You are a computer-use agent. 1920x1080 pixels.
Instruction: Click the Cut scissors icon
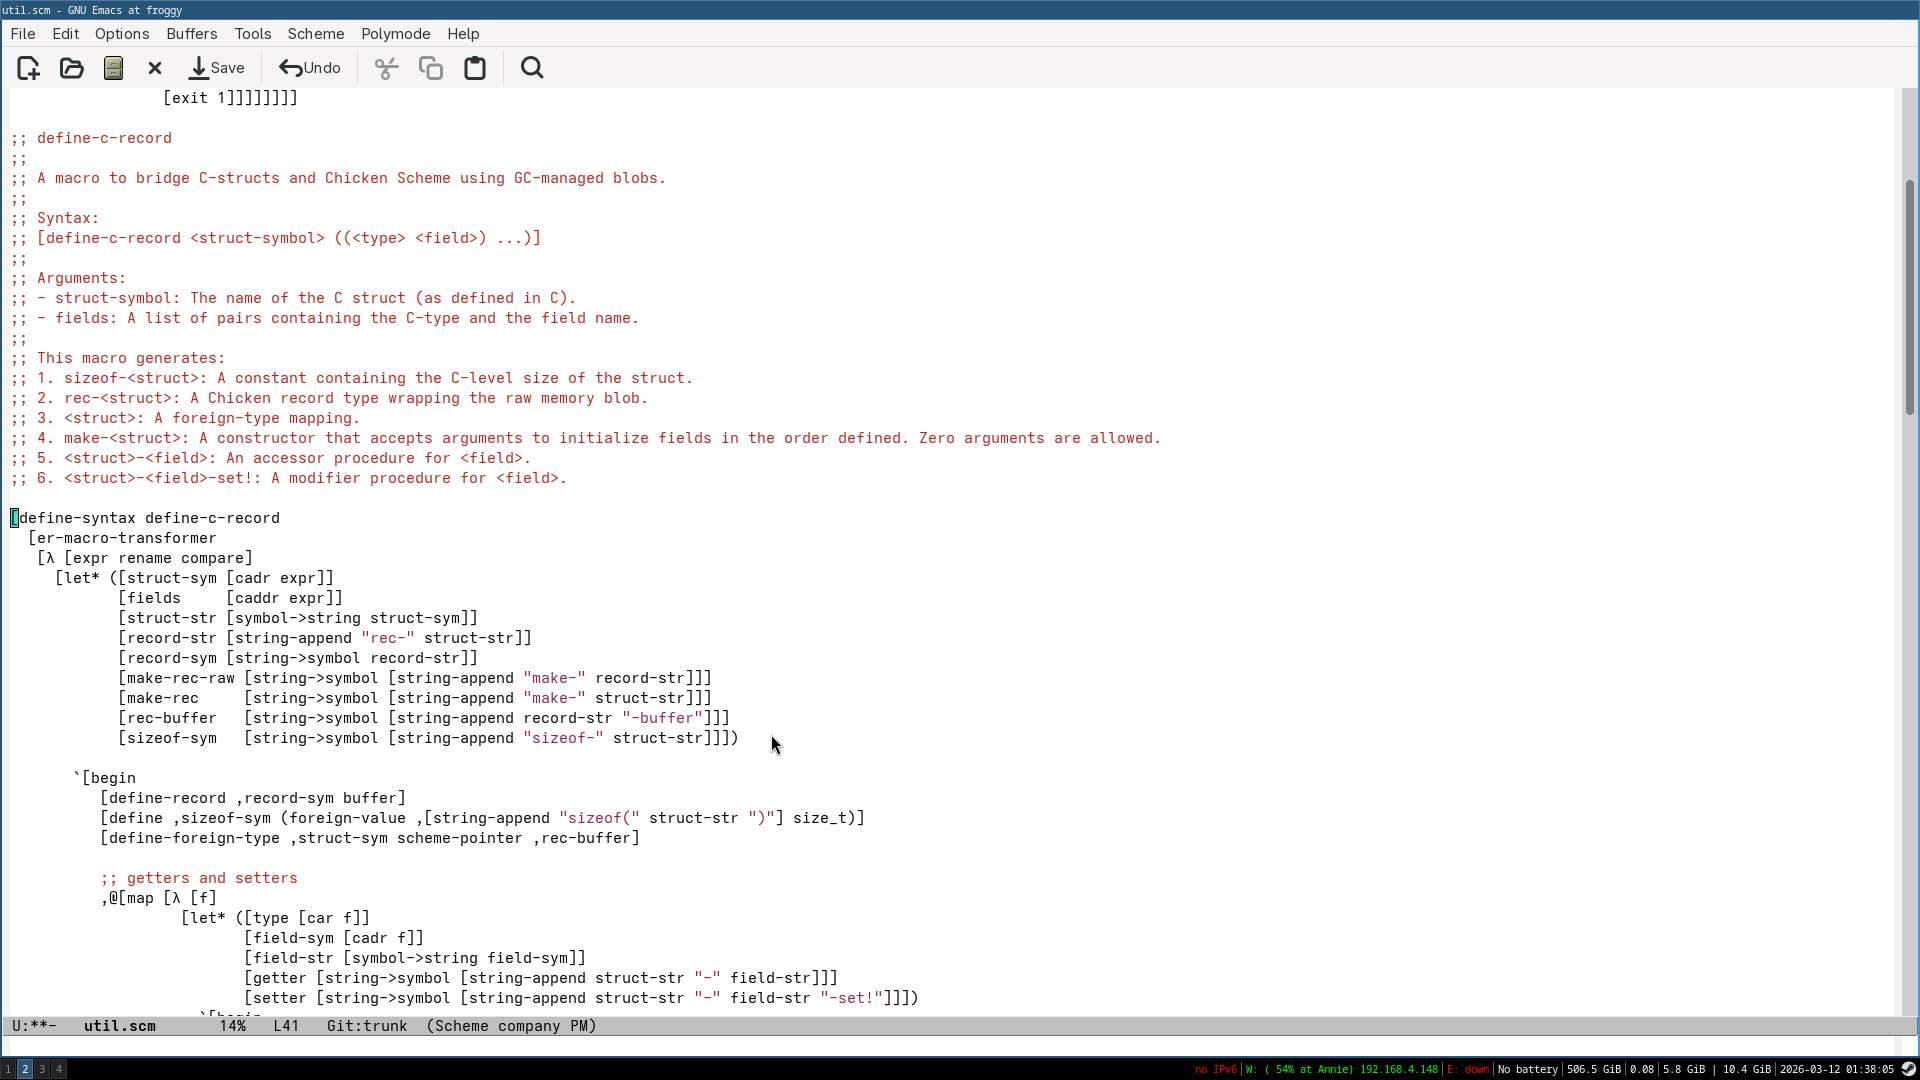(386, 68)
